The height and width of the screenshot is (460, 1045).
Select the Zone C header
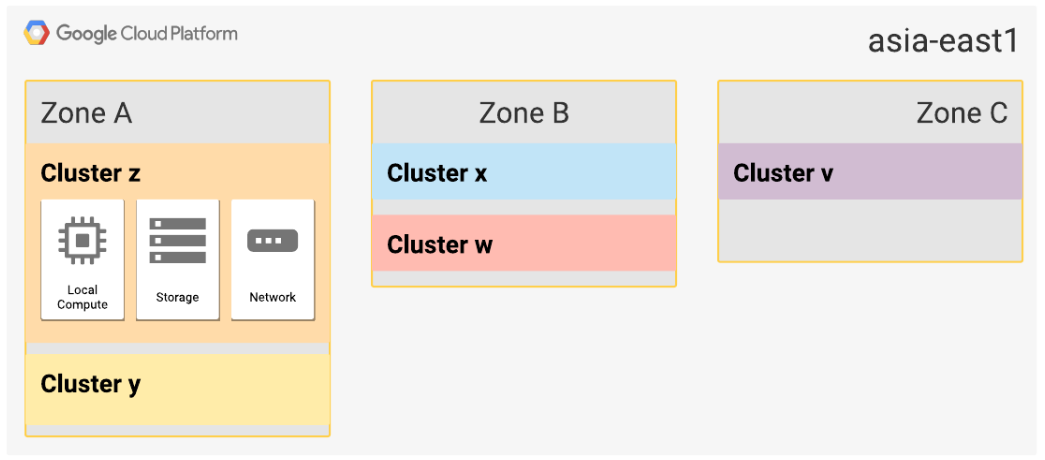(870, 113)
